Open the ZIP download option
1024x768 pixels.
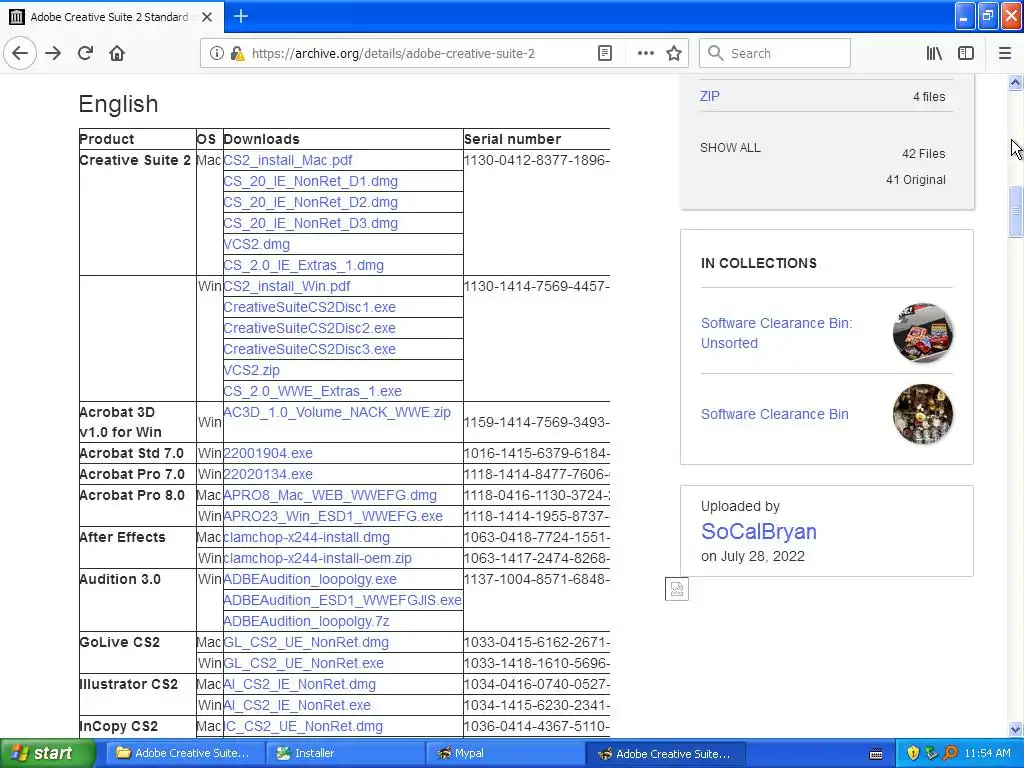coord(709,97)
